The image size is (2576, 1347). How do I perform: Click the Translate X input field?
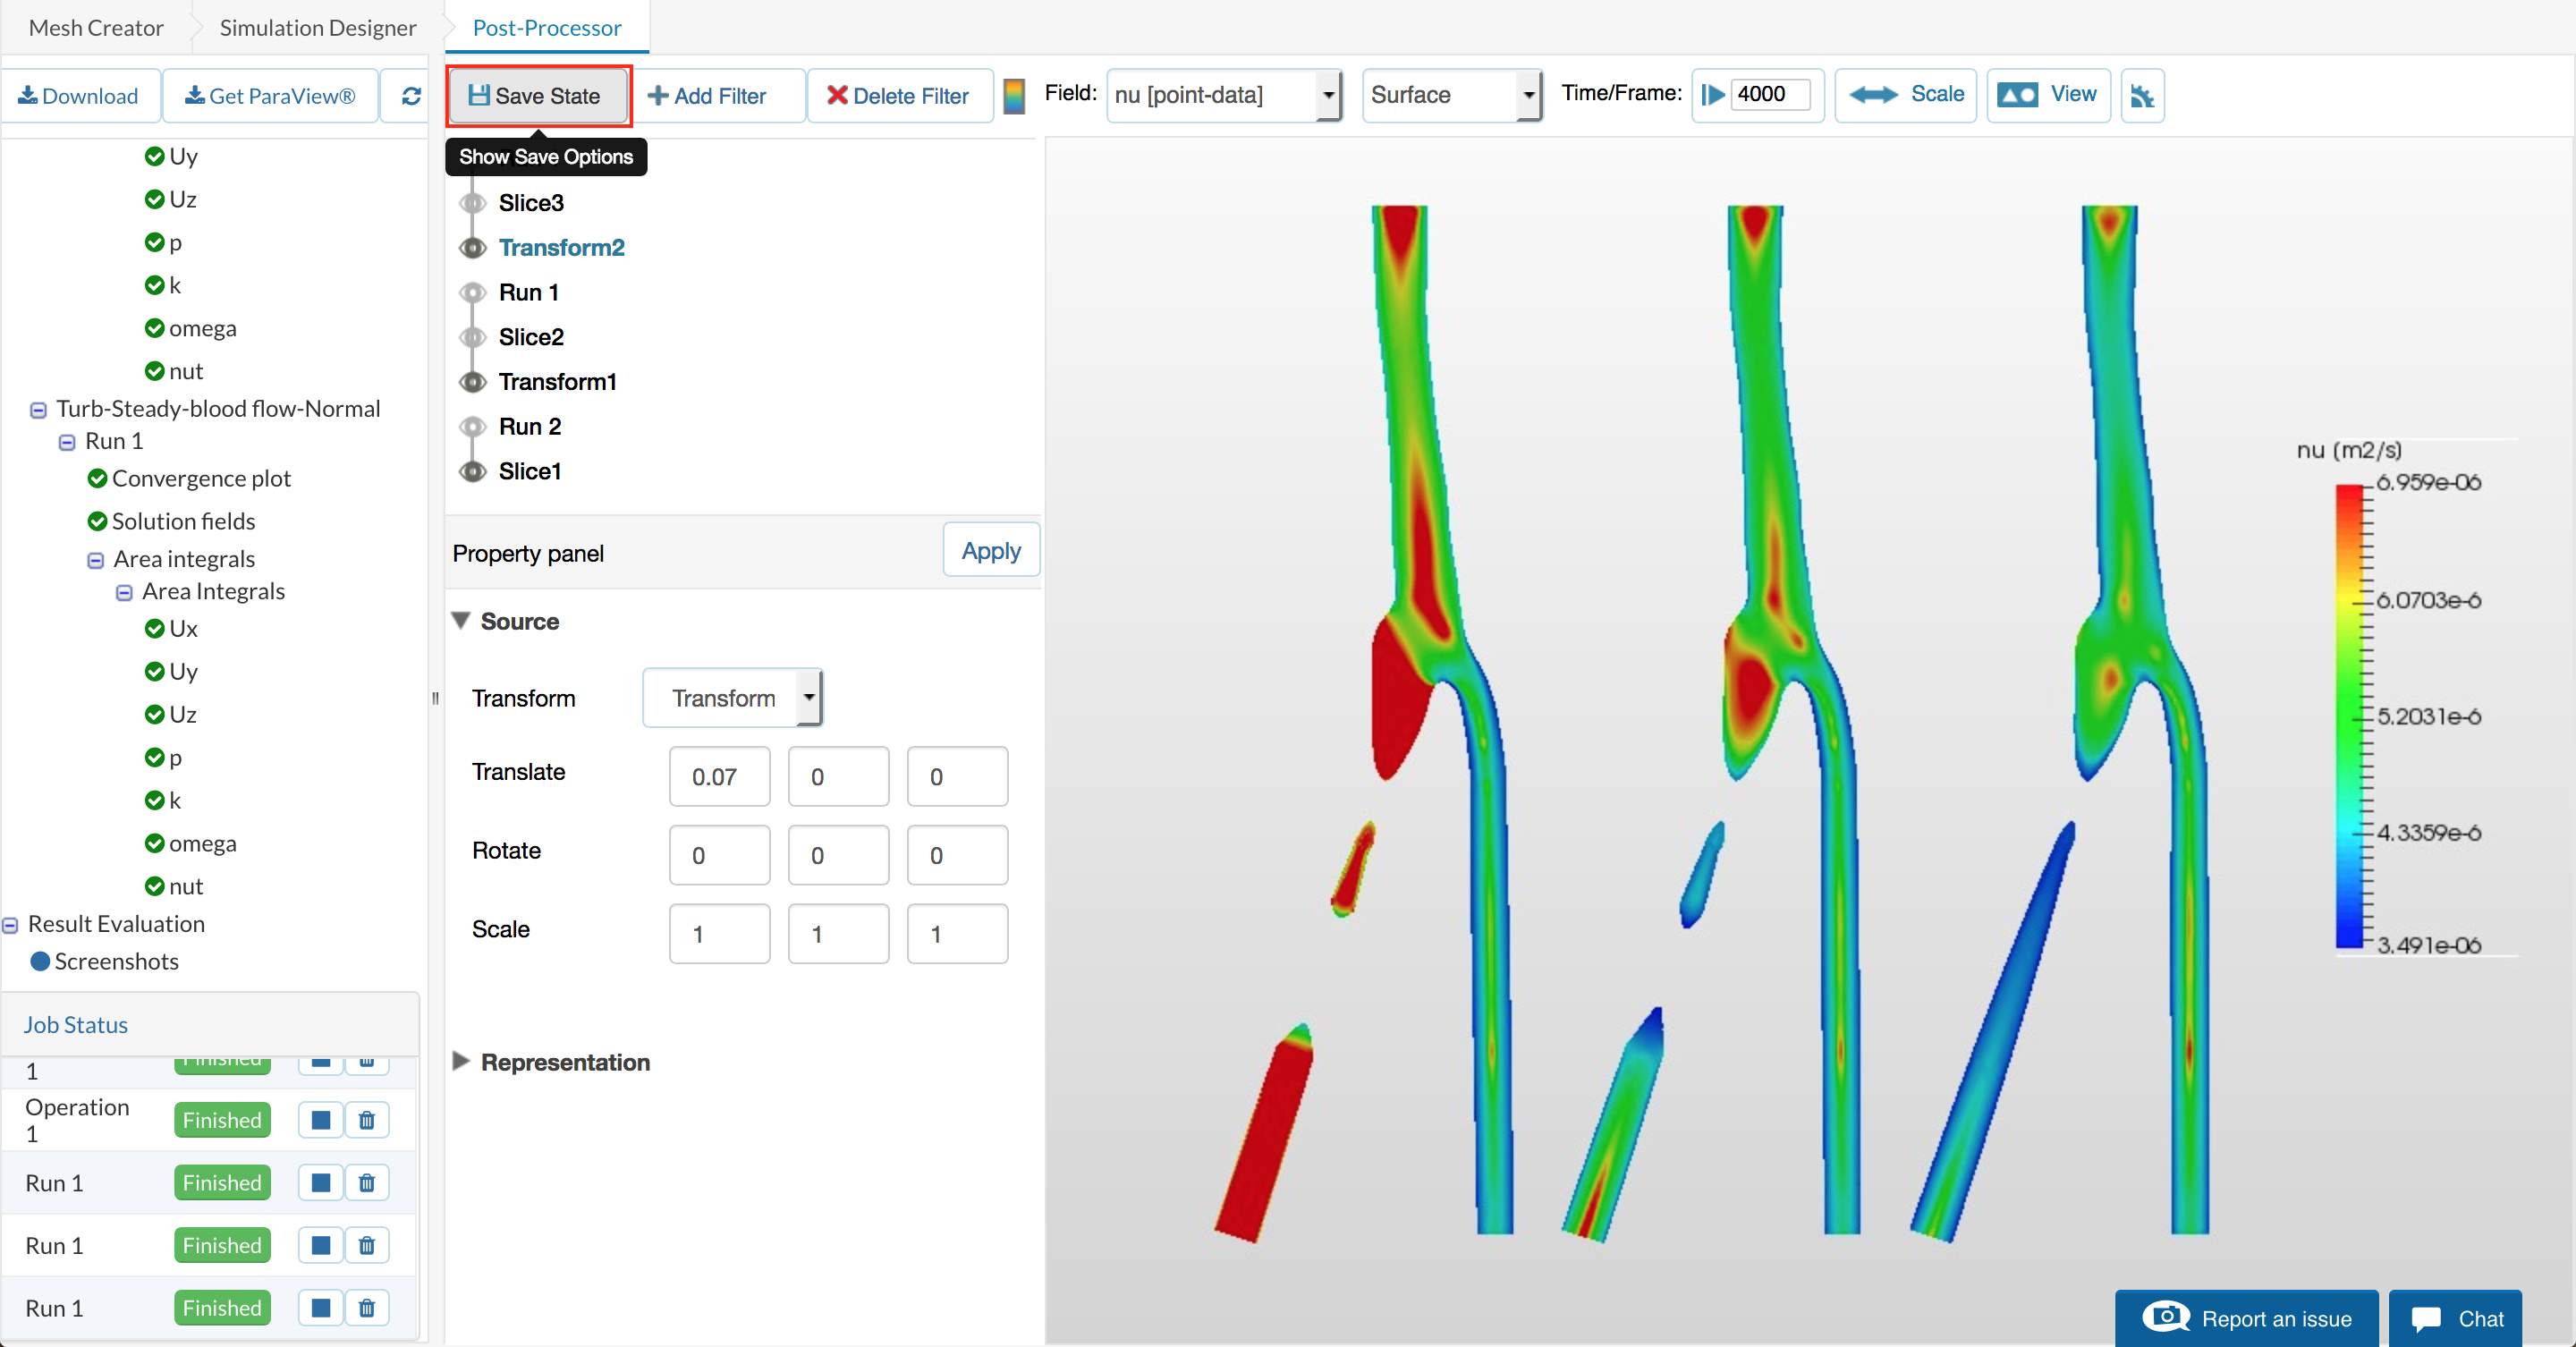(719, 776)
